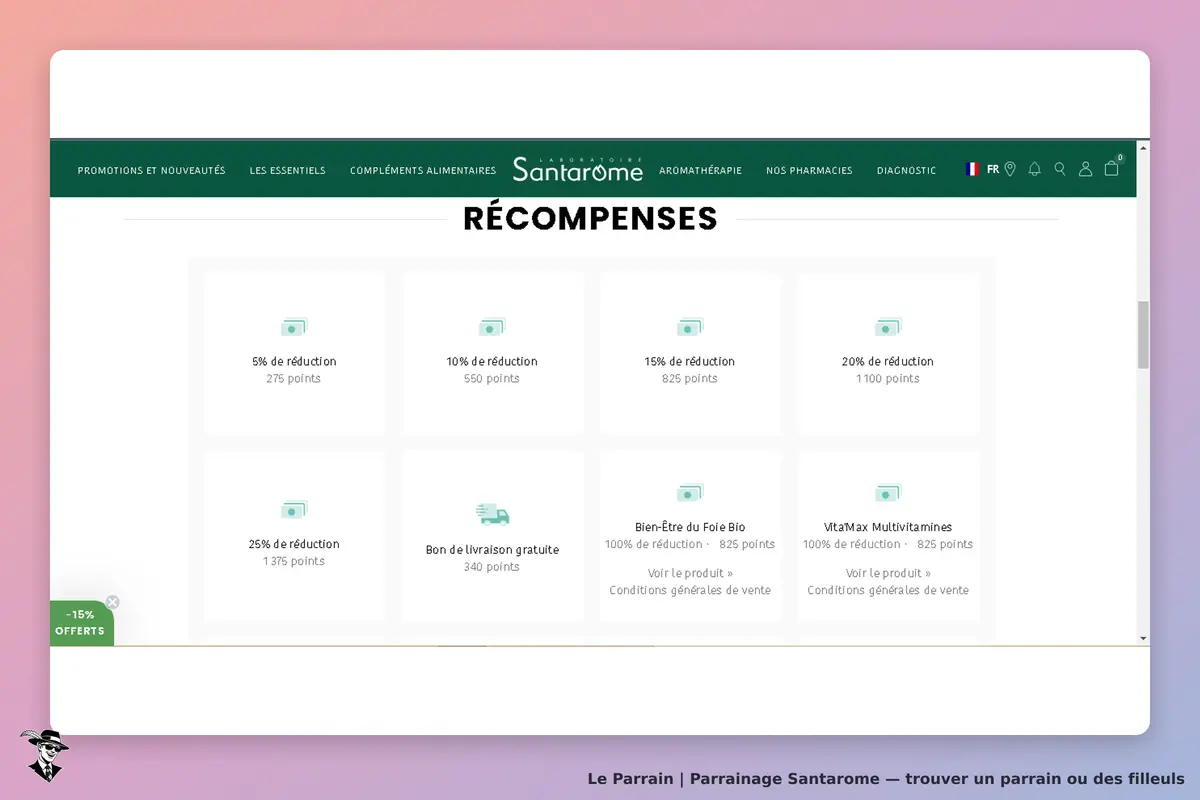The image size is (1200, 800).
Task: Click the 340 points text
Action: 492,567
